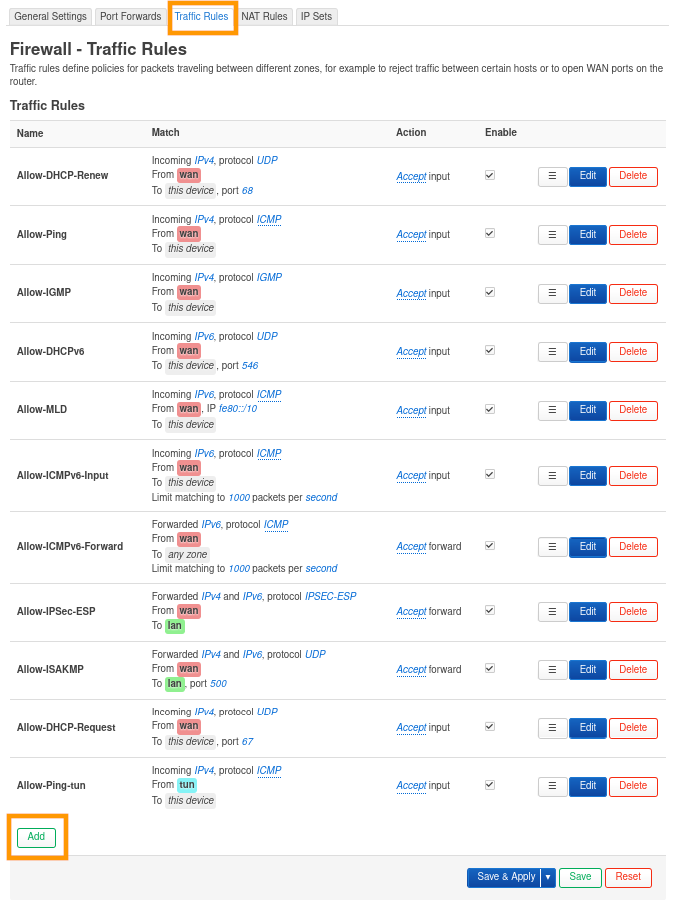Delete the Allow-IGMP rule

coord(633,293)
